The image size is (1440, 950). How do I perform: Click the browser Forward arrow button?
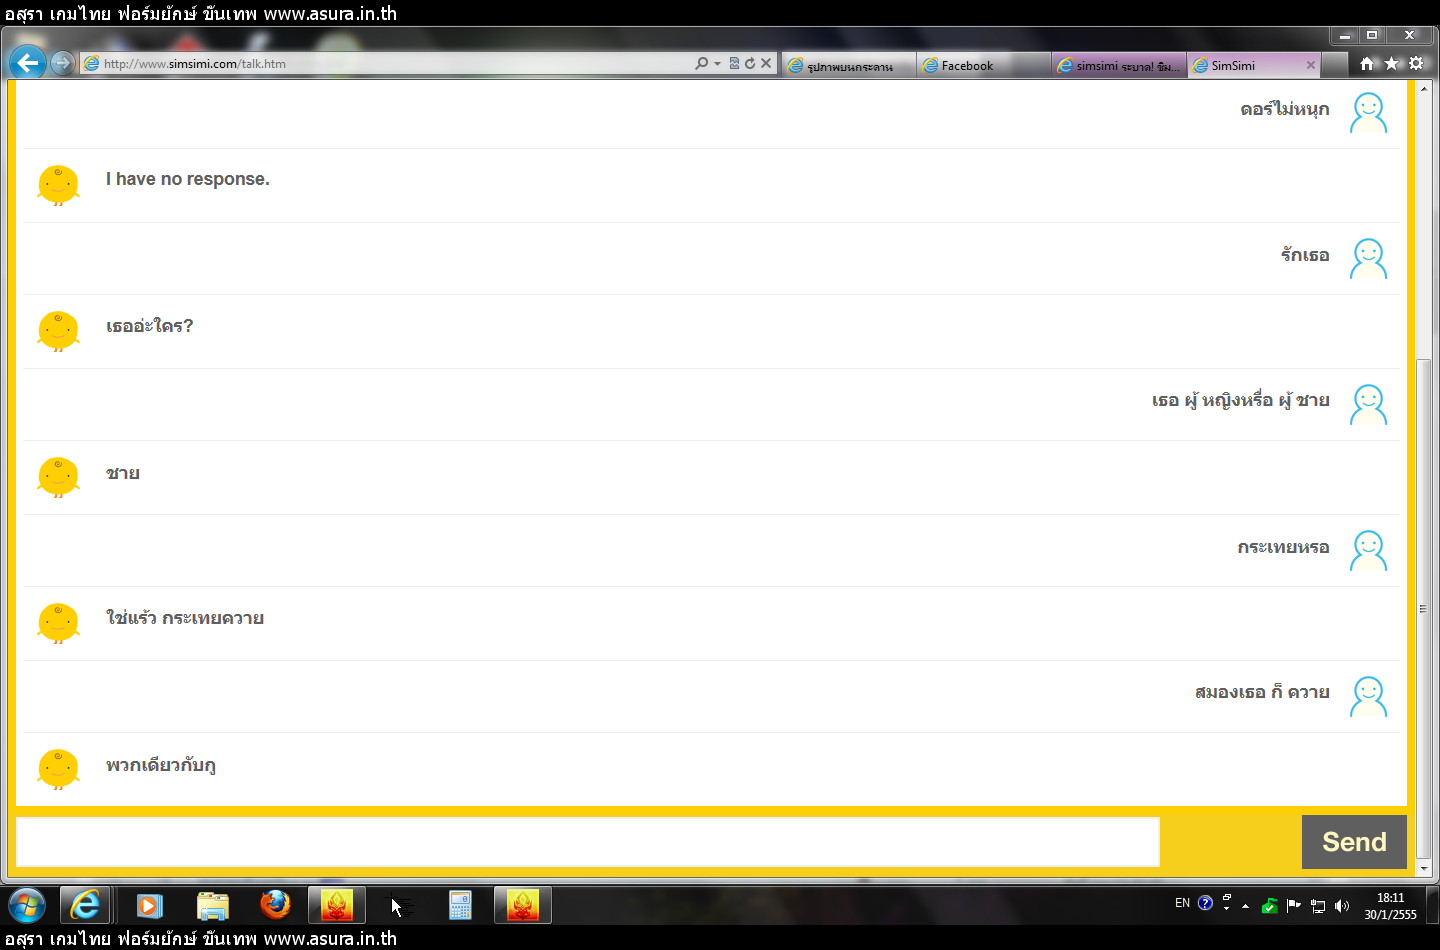coord(62,63)
